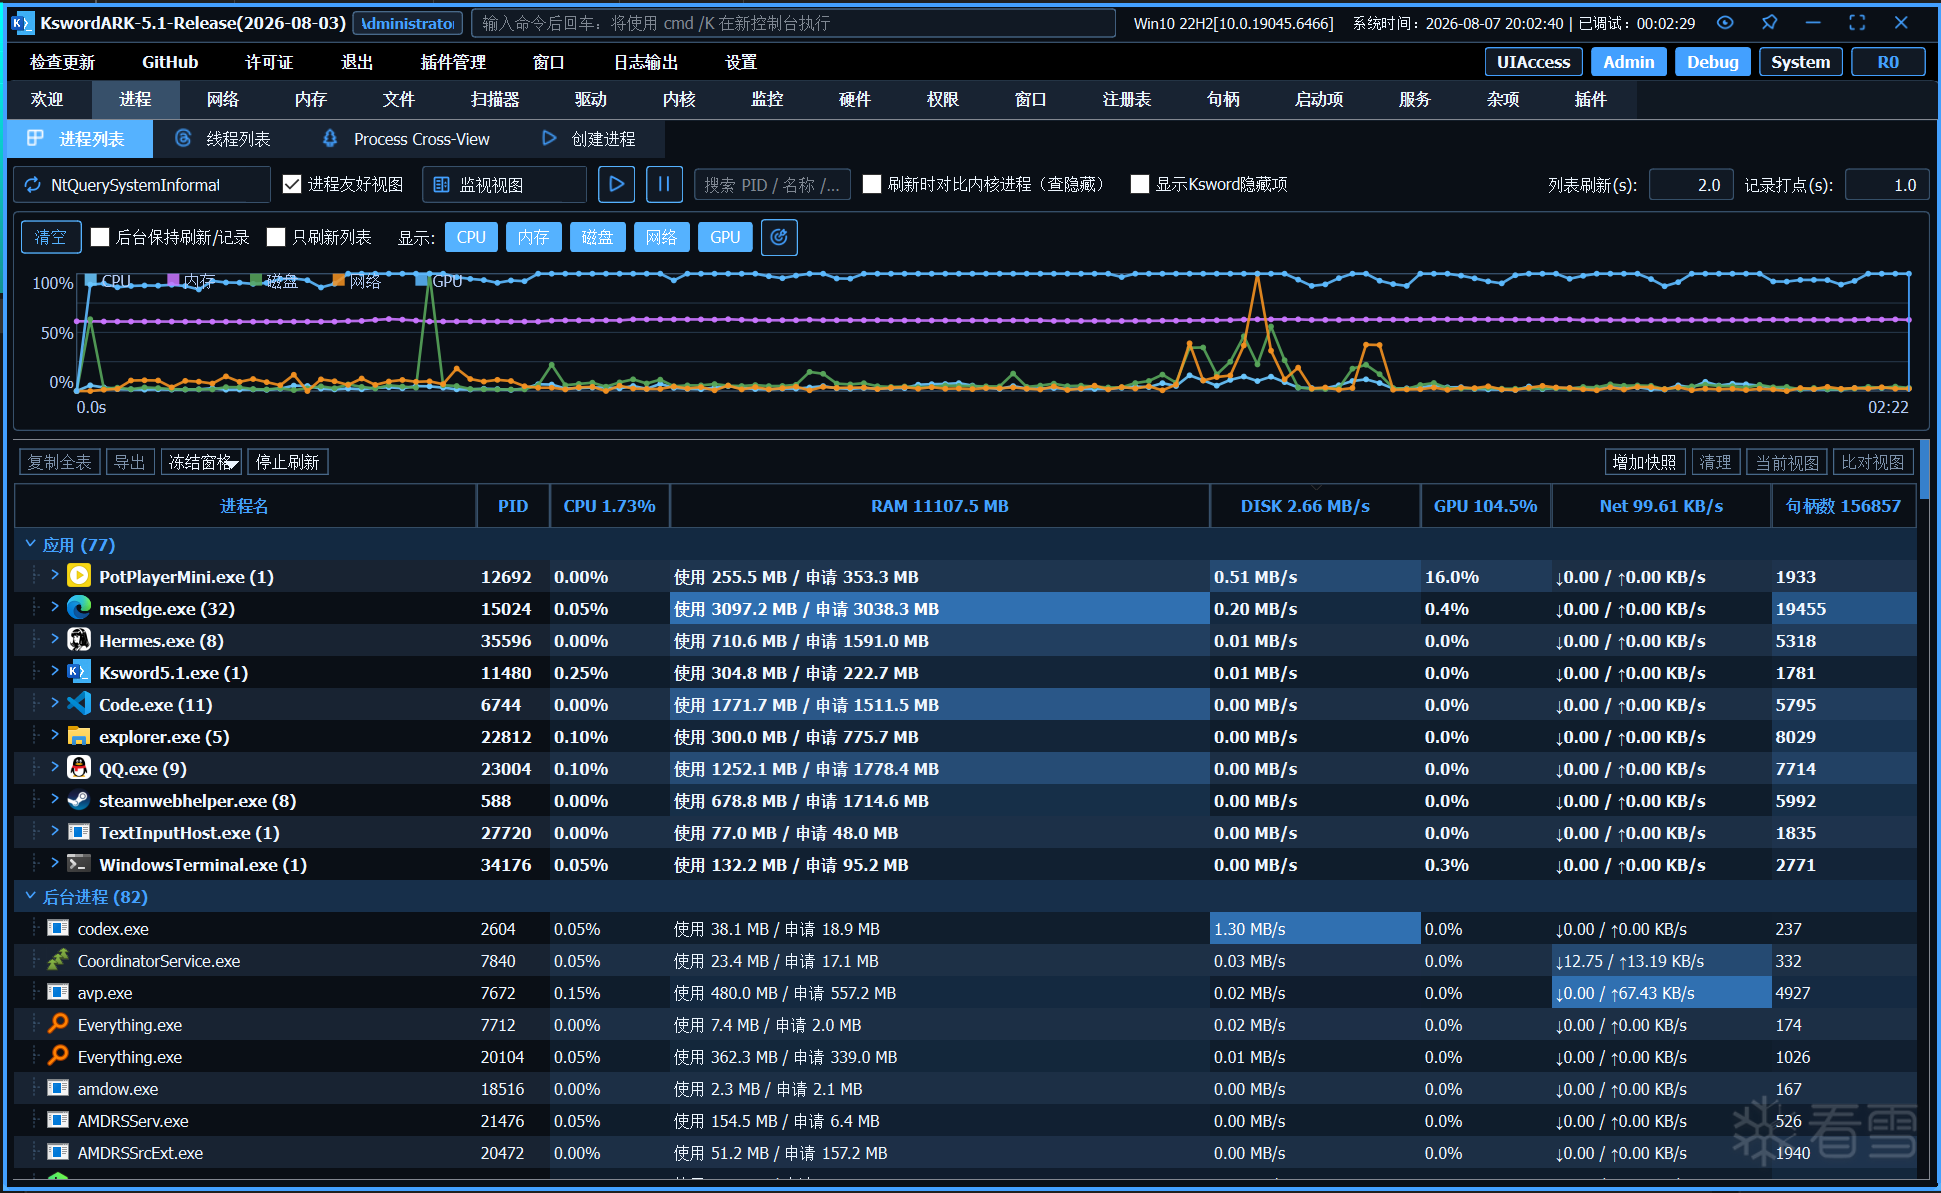
Task: Open the 插件管理 menu
Action: tap(453, 62)
